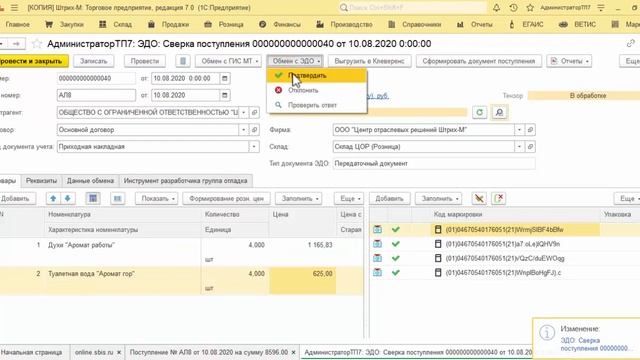Click the document structure icon button
The image size is (640, 360).
[x=183, y=61]
